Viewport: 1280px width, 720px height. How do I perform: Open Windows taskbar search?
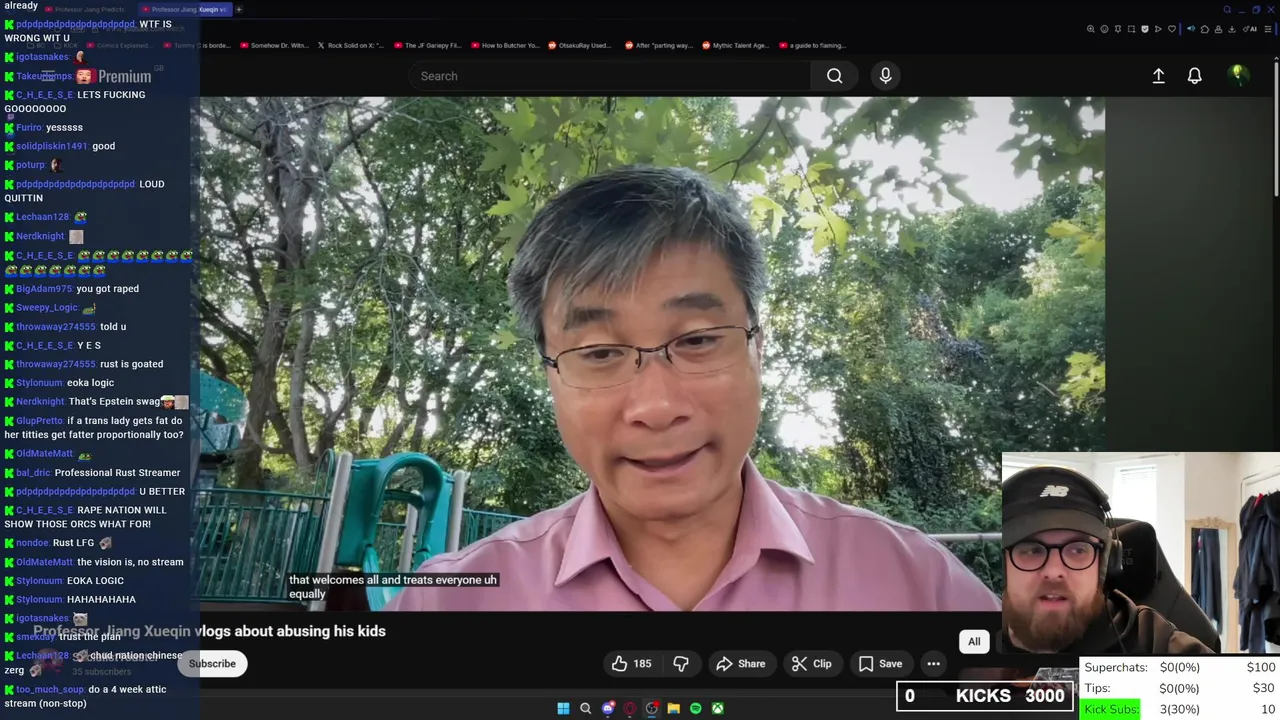[x=585, y=708]
